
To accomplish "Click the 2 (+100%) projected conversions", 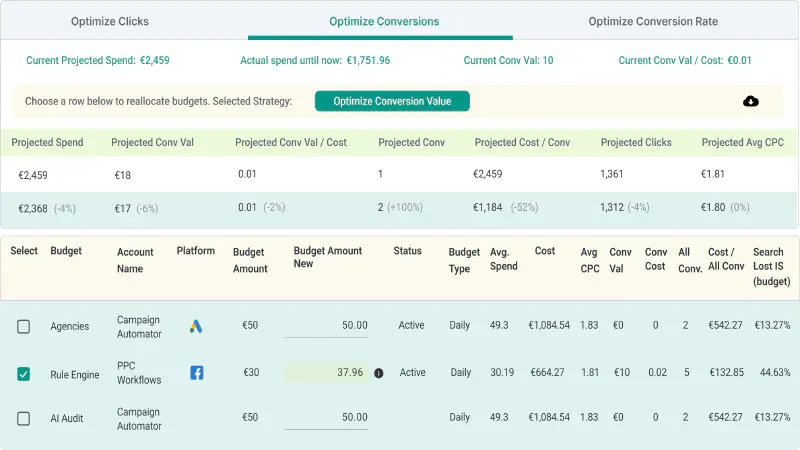I will [400, 208].
